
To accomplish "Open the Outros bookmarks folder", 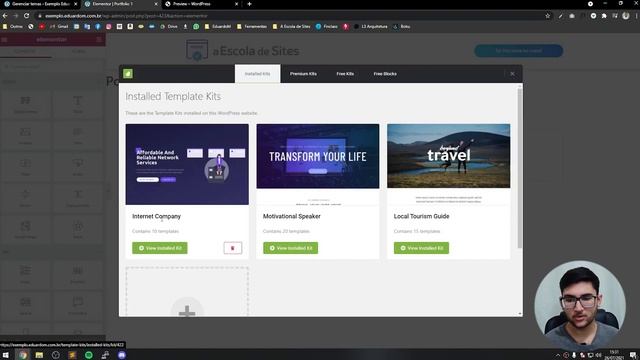I will coord(13,27).
